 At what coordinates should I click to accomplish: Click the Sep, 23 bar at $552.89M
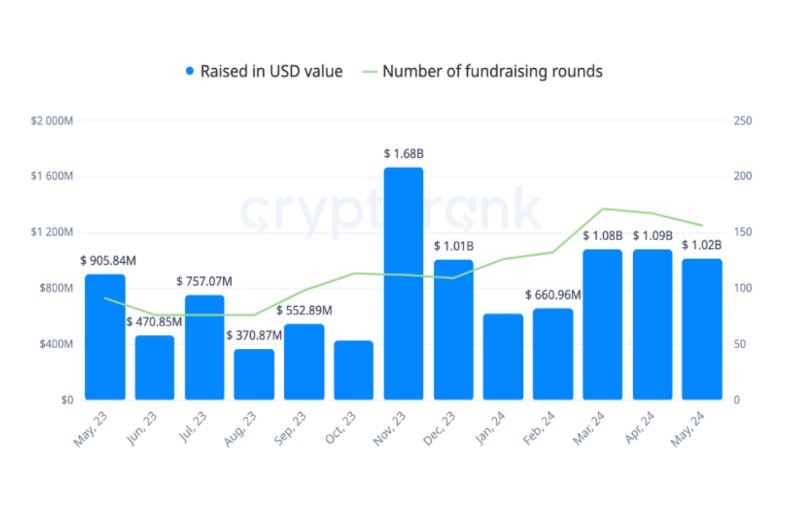pyautogui.click(x=304, y=362)
